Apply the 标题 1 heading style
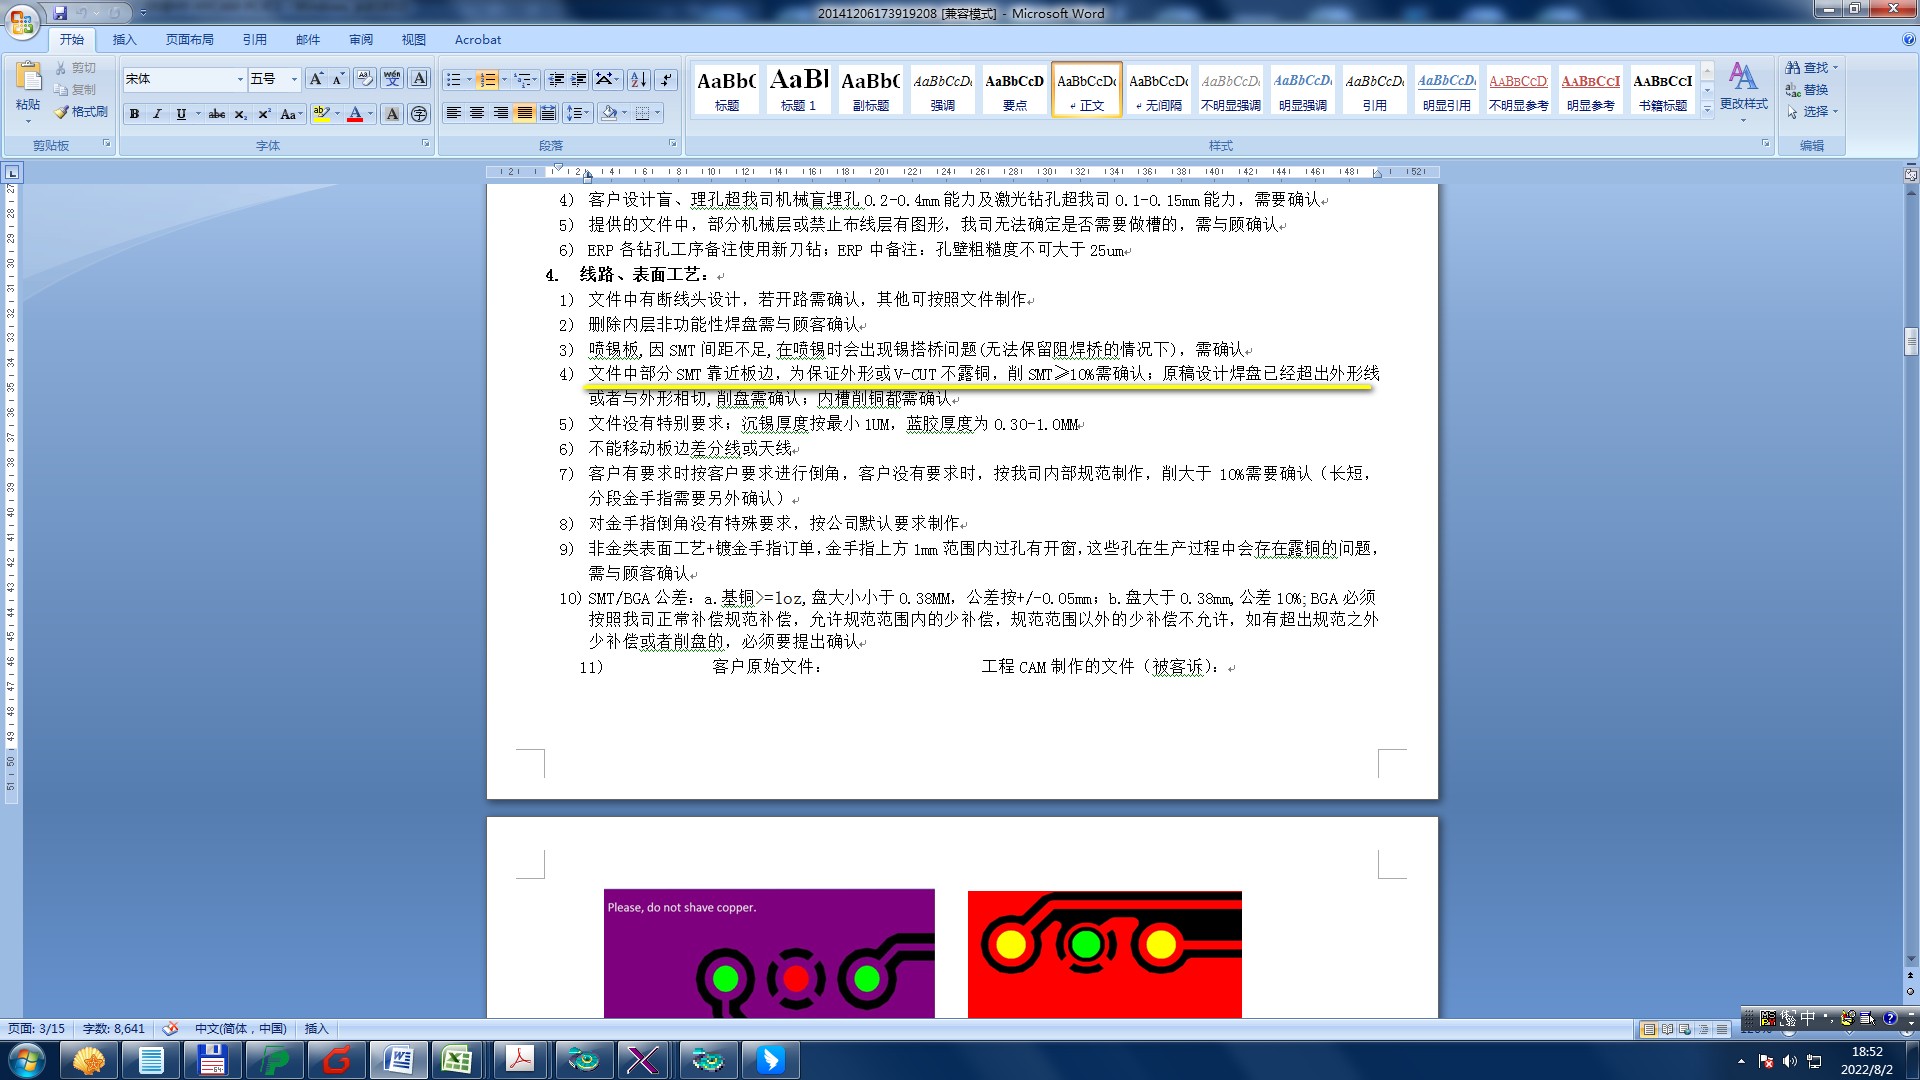The image size is (1920, 1080). (x=798, y=89)
